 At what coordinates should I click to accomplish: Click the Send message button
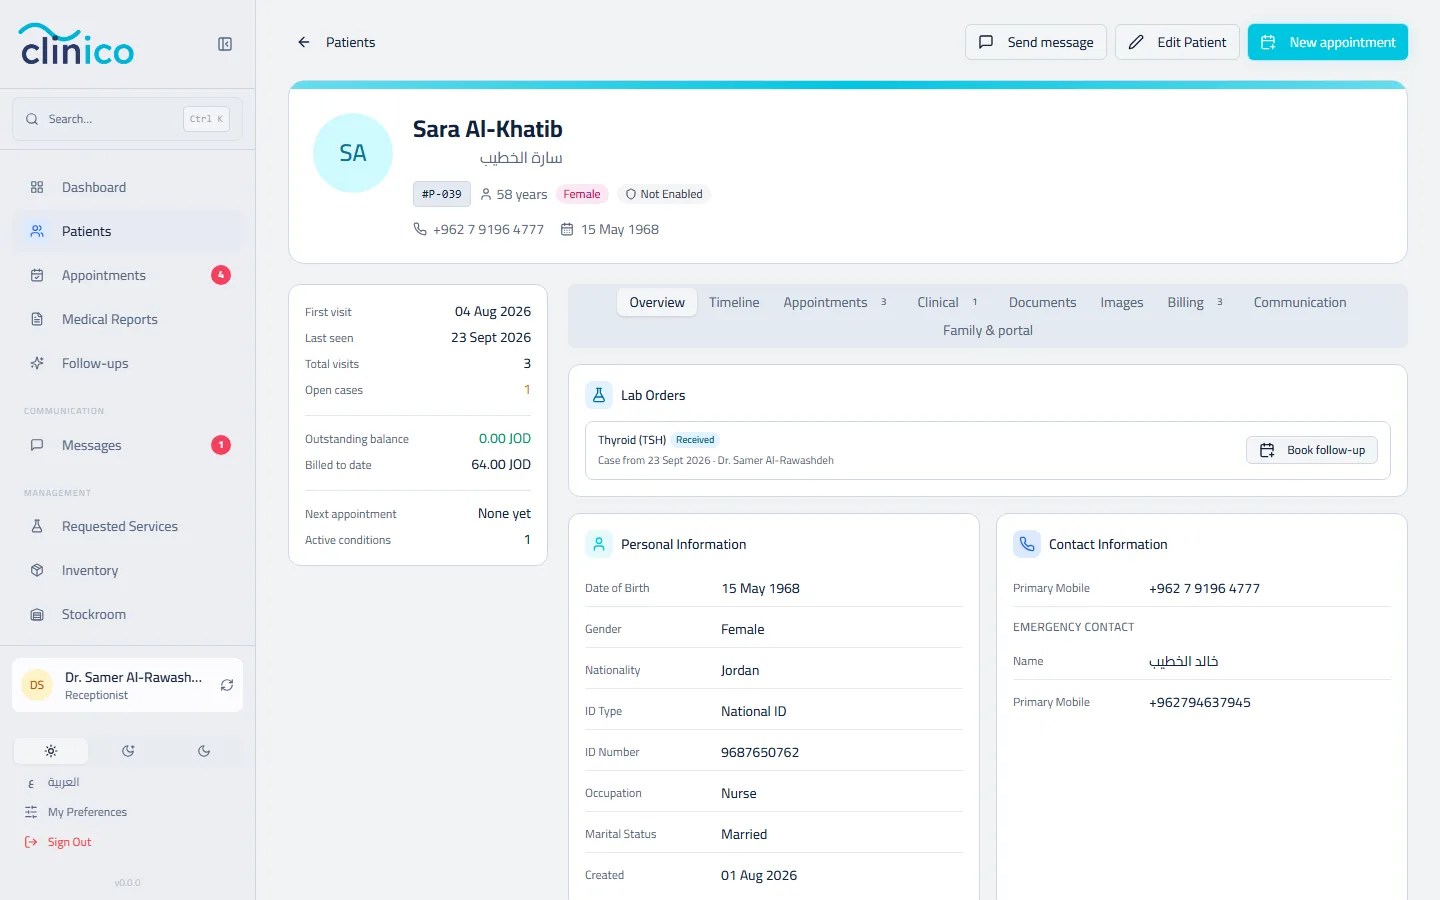(1036, 42)
